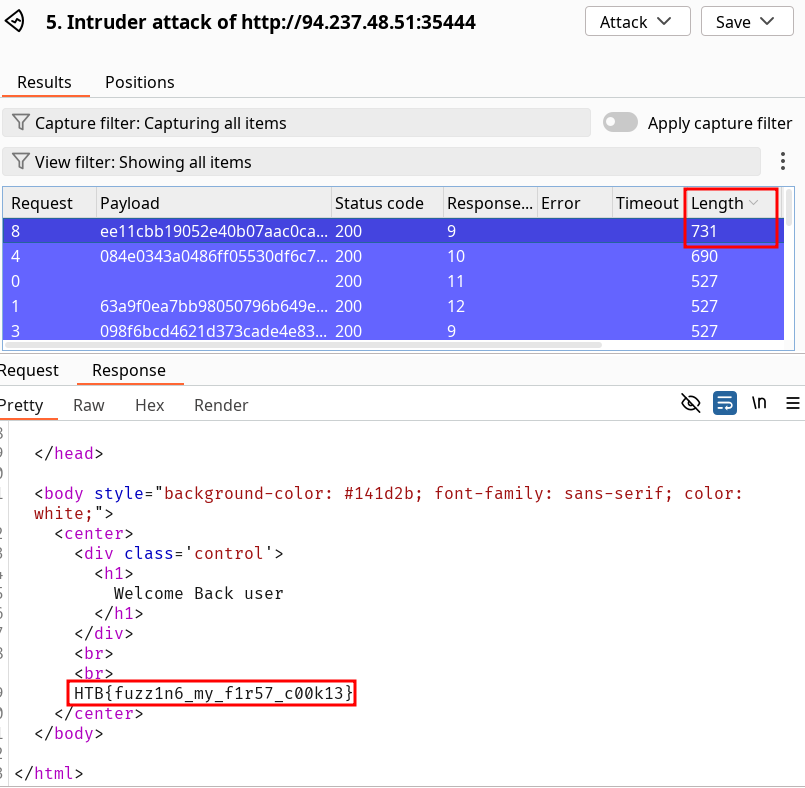Toggle the word wrap icon in response viewer
This screenshot has width=805, height=788.
pyautogui.click(x=725, y=403)
